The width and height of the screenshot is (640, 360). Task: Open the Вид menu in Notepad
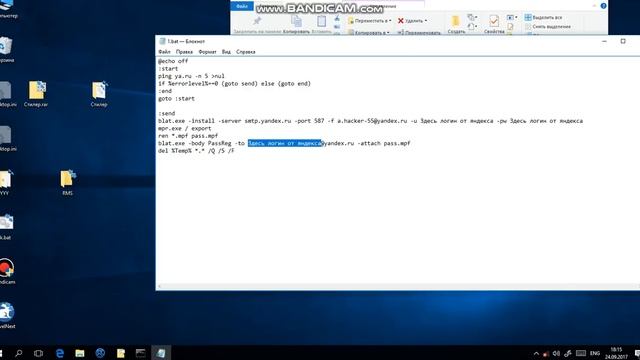[x=226, y=52]
